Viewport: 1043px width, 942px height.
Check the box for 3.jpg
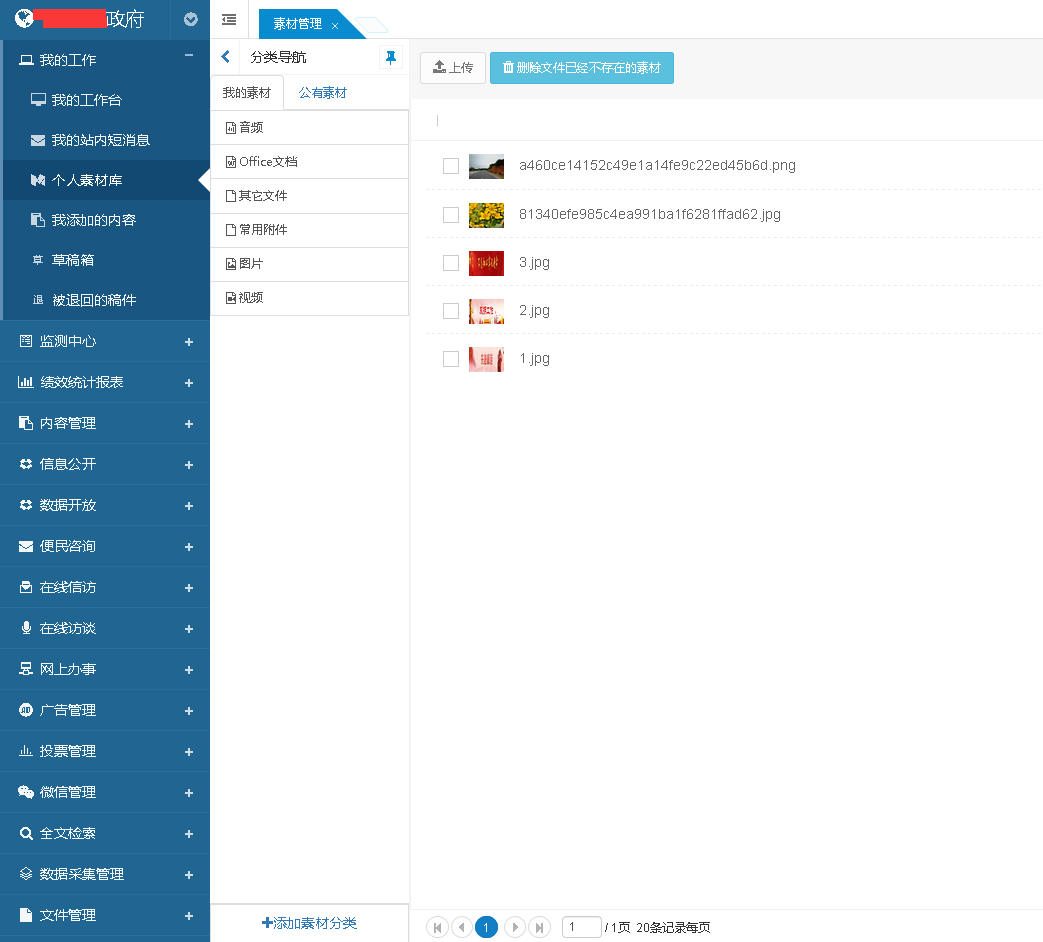tap(451, 263)
